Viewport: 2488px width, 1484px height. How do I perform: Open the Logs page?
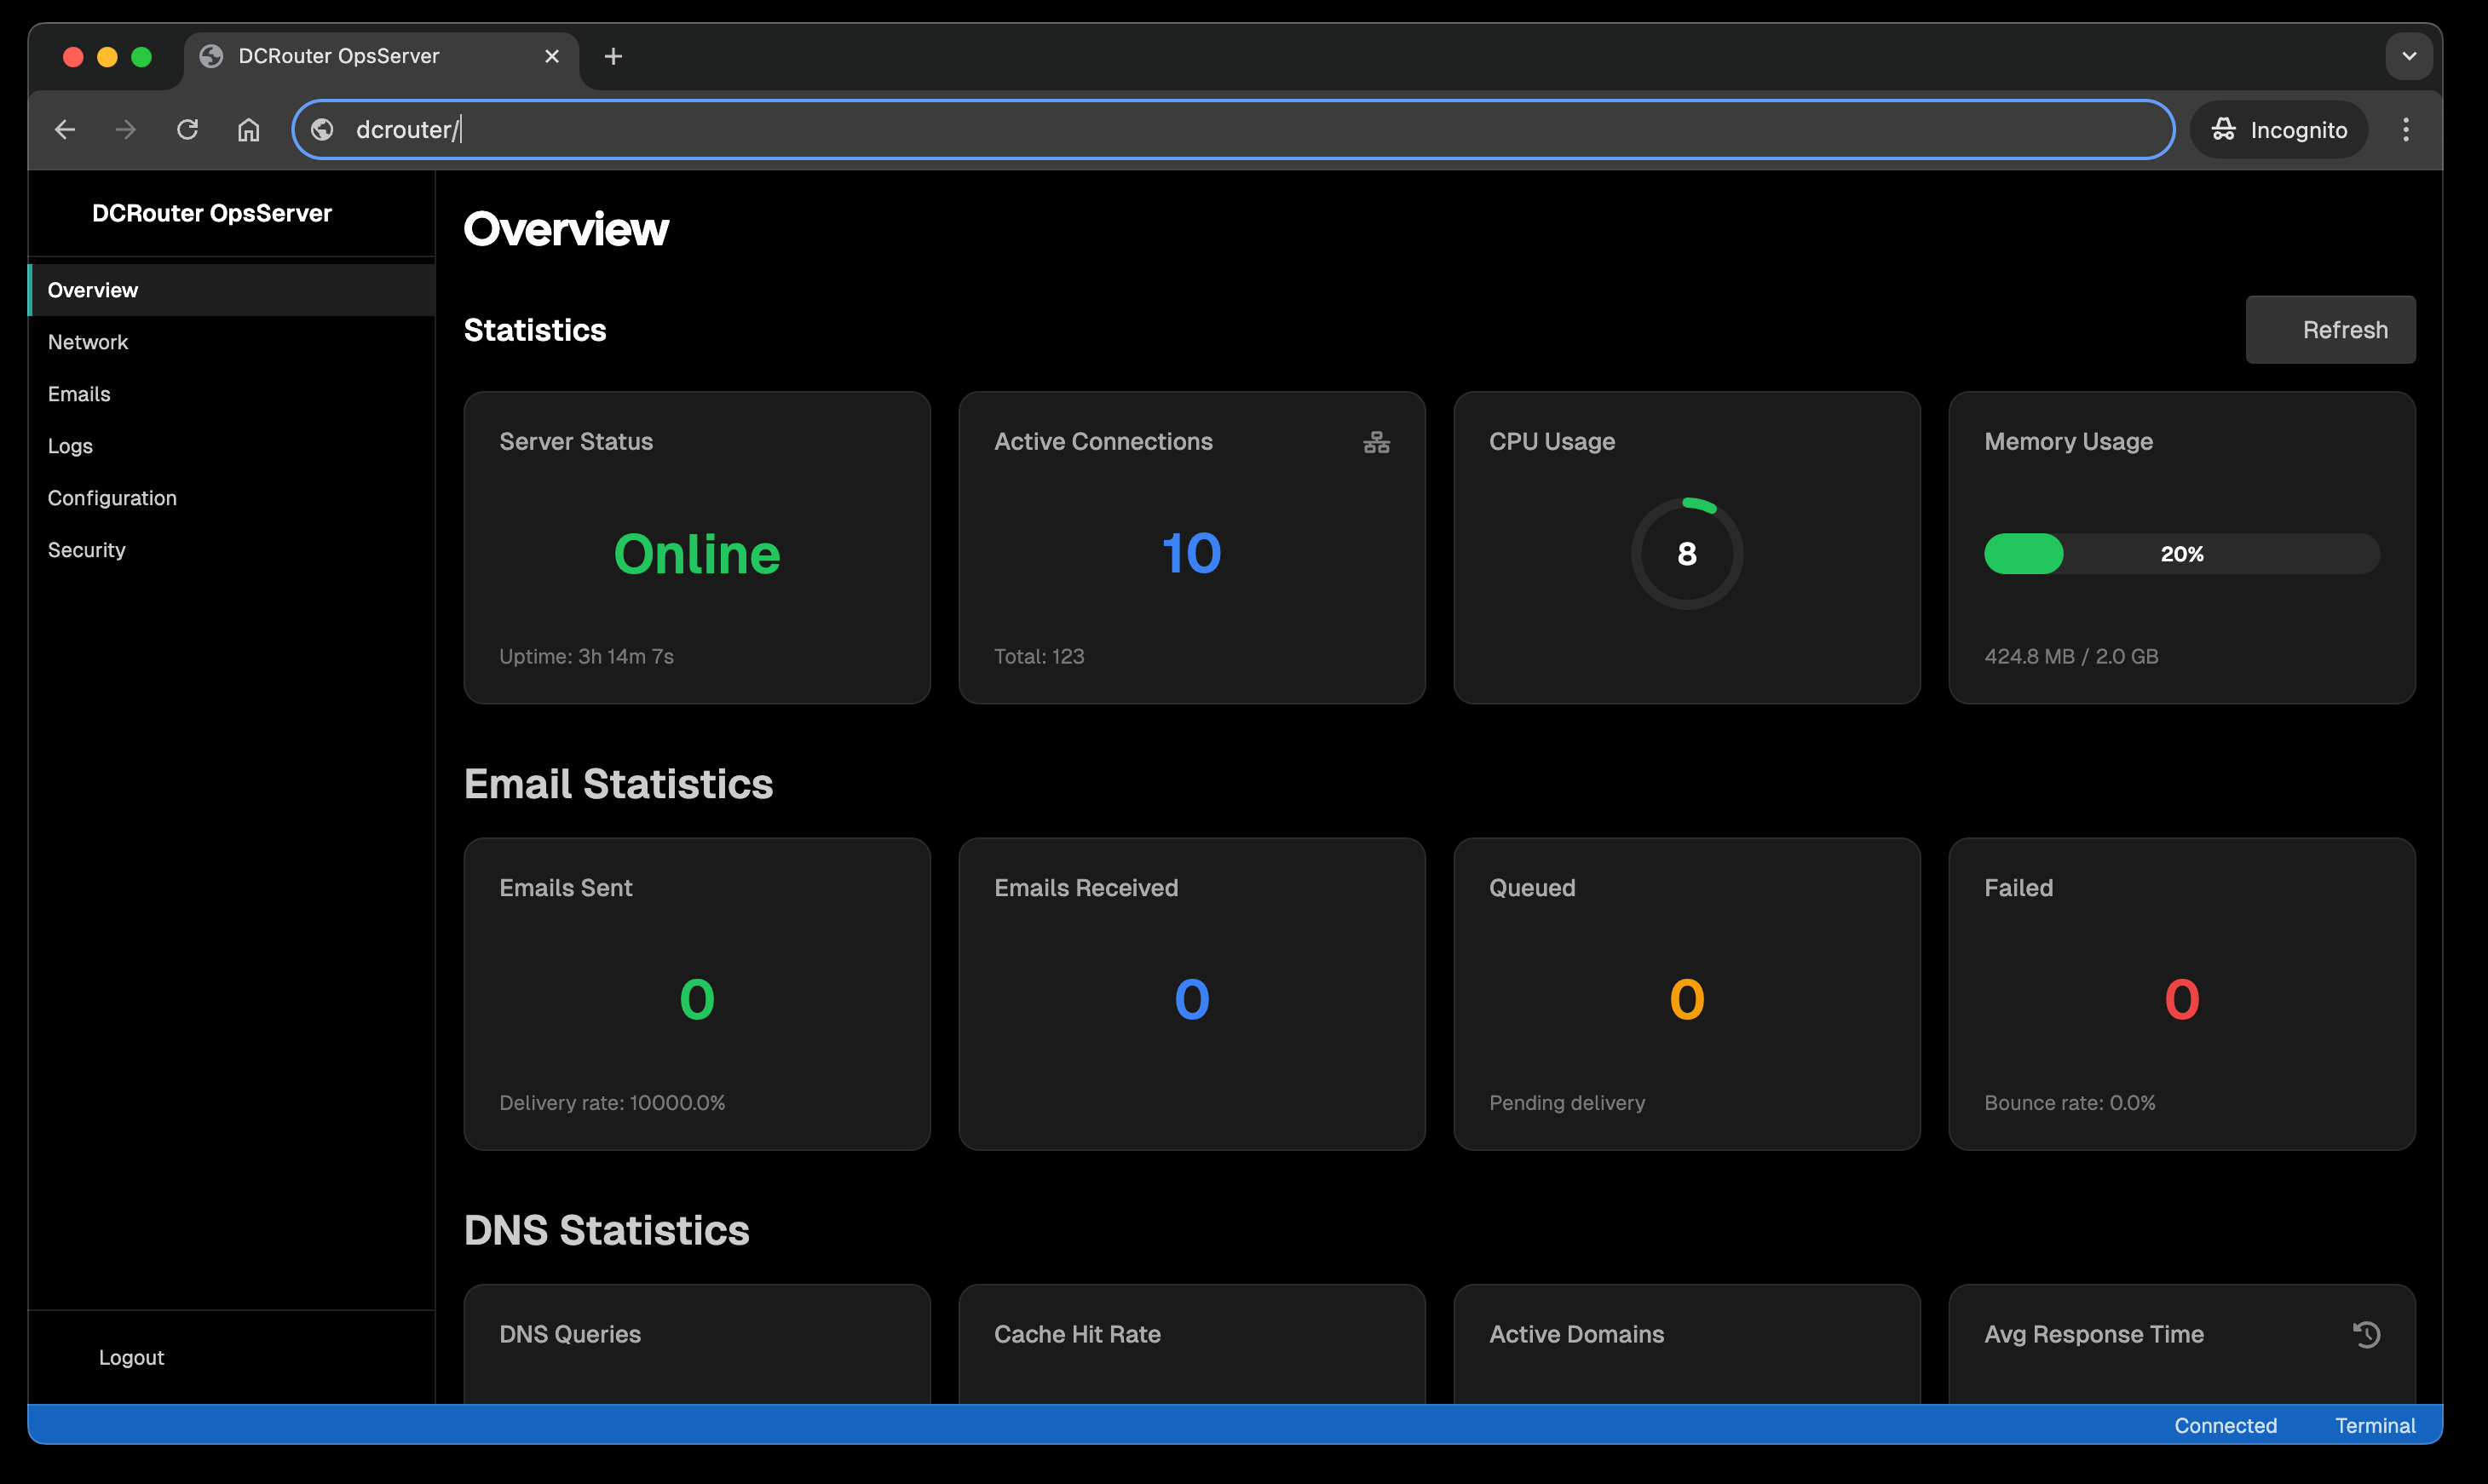(70, 446)
